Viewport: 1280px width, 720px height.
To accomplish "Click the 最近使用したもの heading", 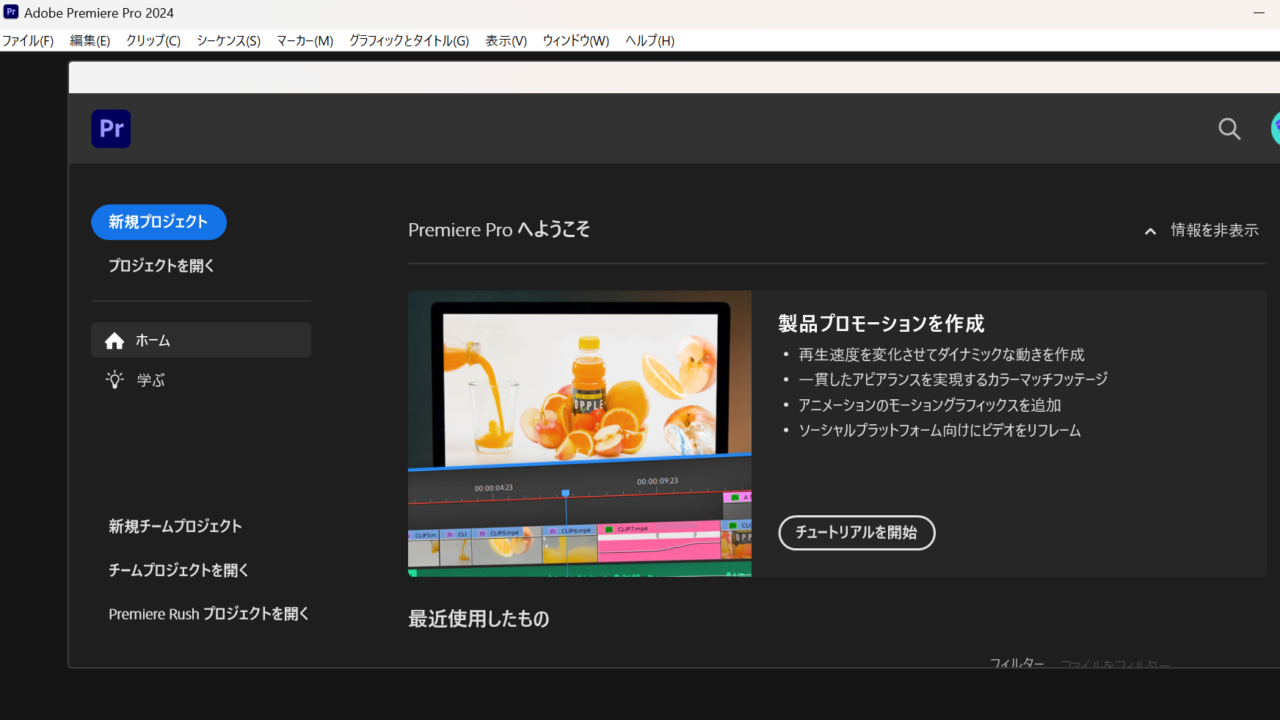I will 479,619.
